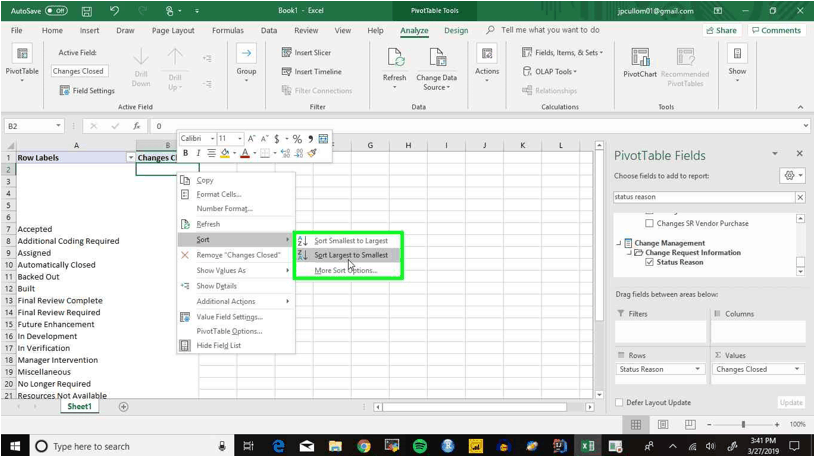Collapse the ribbon with the arrow

coord(800,107)
